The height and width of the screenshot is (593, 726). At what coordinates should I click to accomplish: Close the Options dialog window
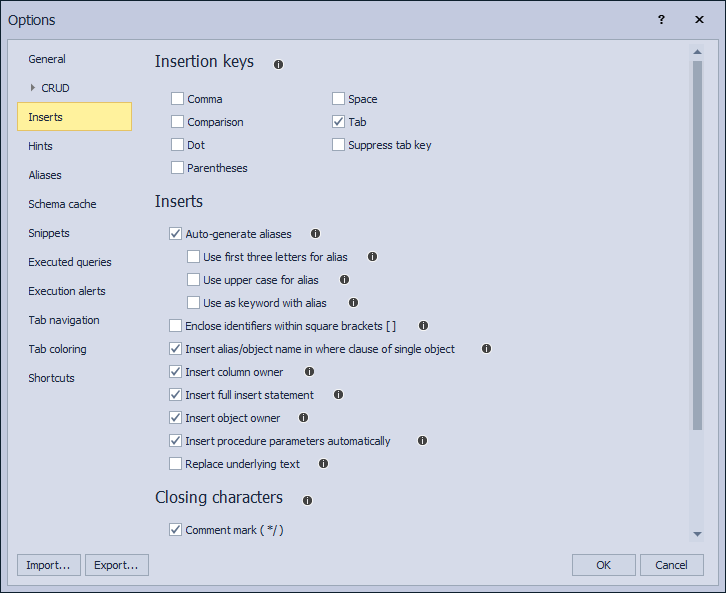pos(699,19)
